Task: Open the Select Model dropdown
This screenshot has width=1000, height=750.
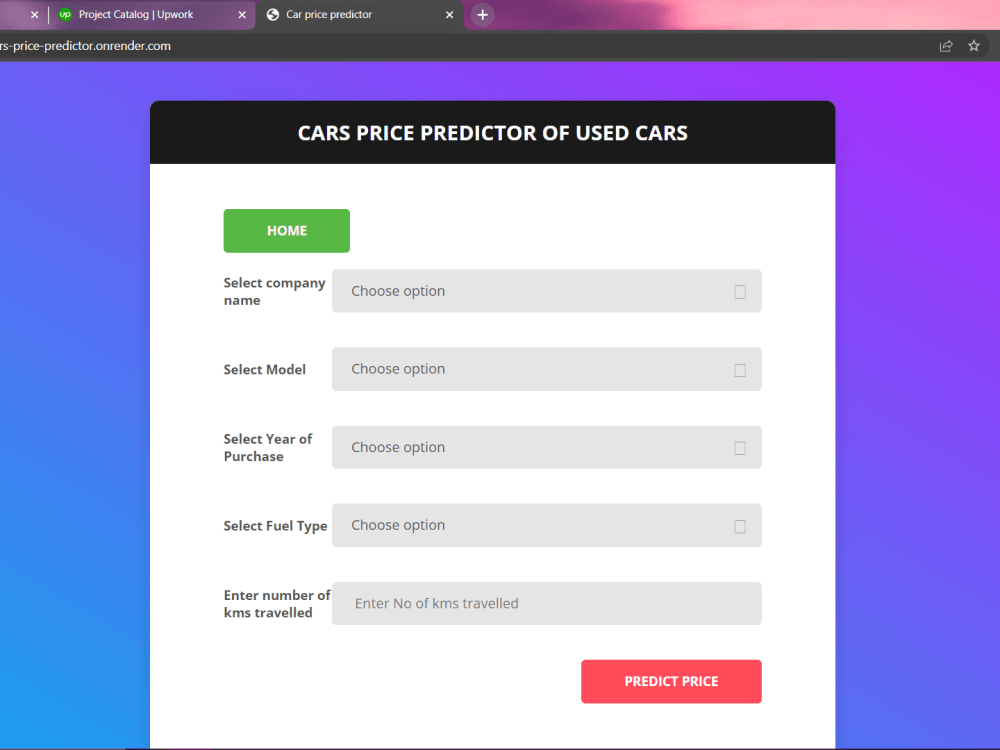Action: pyautogui.click(x=546, y=369)
